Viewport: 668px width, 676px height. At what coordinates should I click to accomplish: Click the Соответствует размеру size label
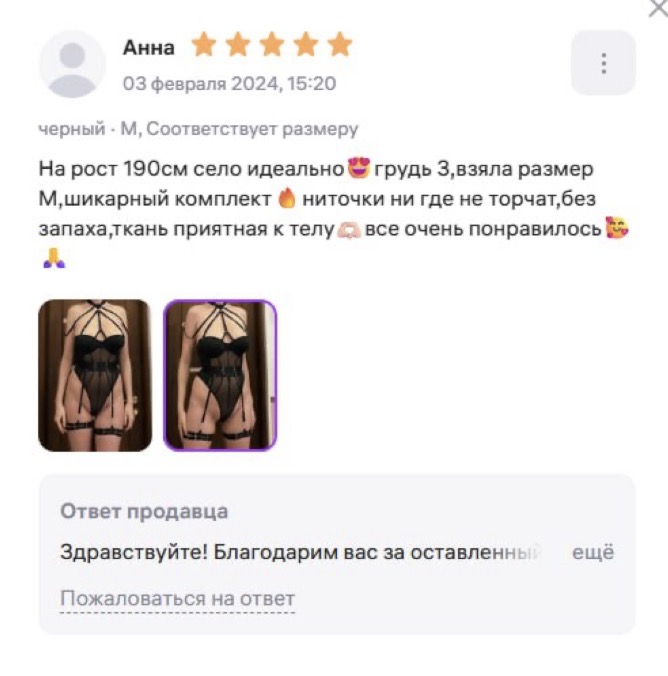click(252, 128)
